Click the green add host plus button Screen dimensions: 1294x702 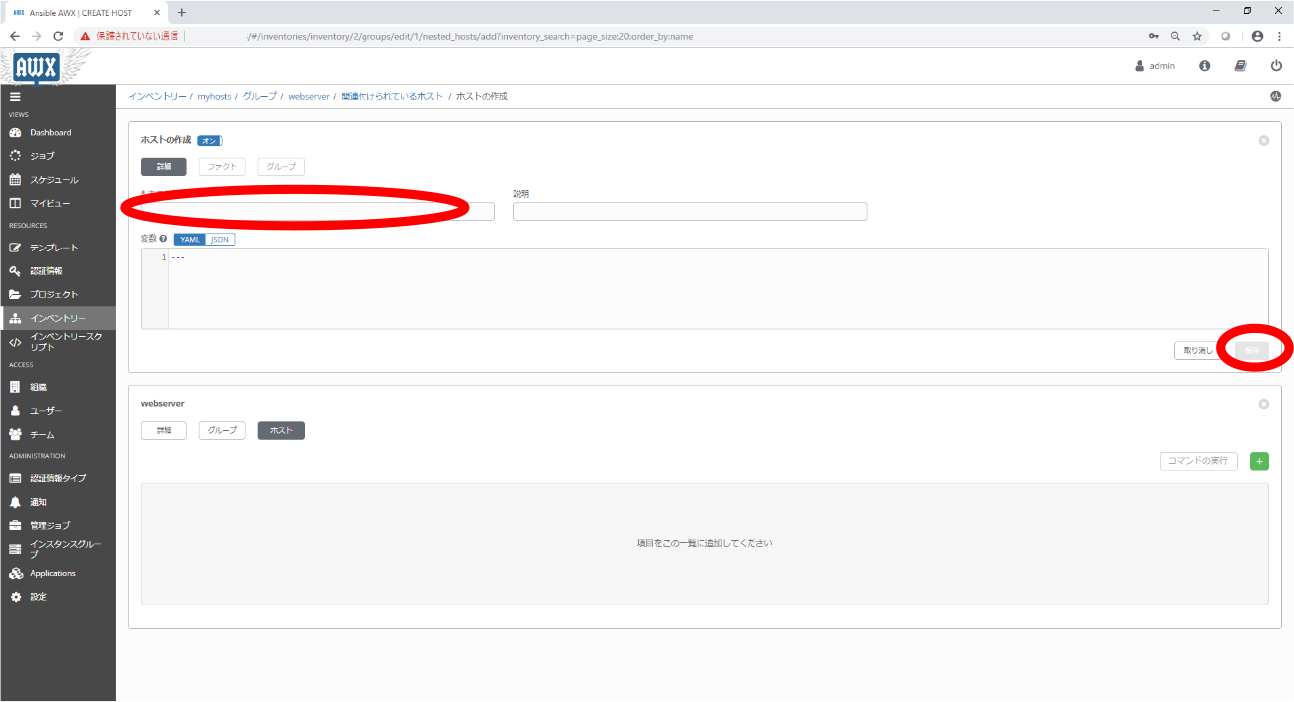(x=1259, y=461)
